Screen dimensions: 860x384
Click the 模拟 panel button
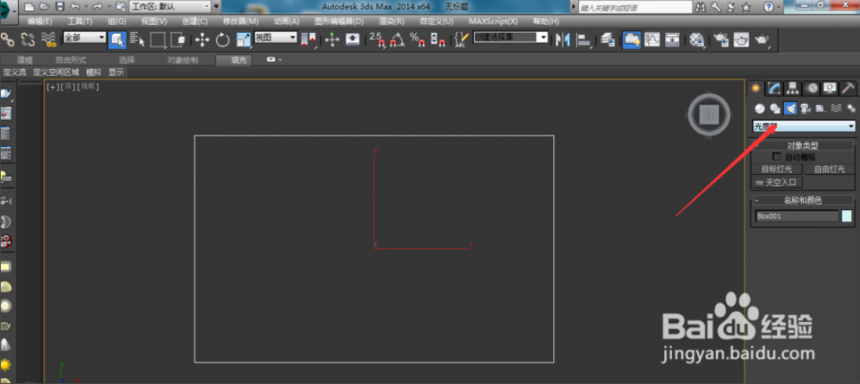tap(94, 72)
